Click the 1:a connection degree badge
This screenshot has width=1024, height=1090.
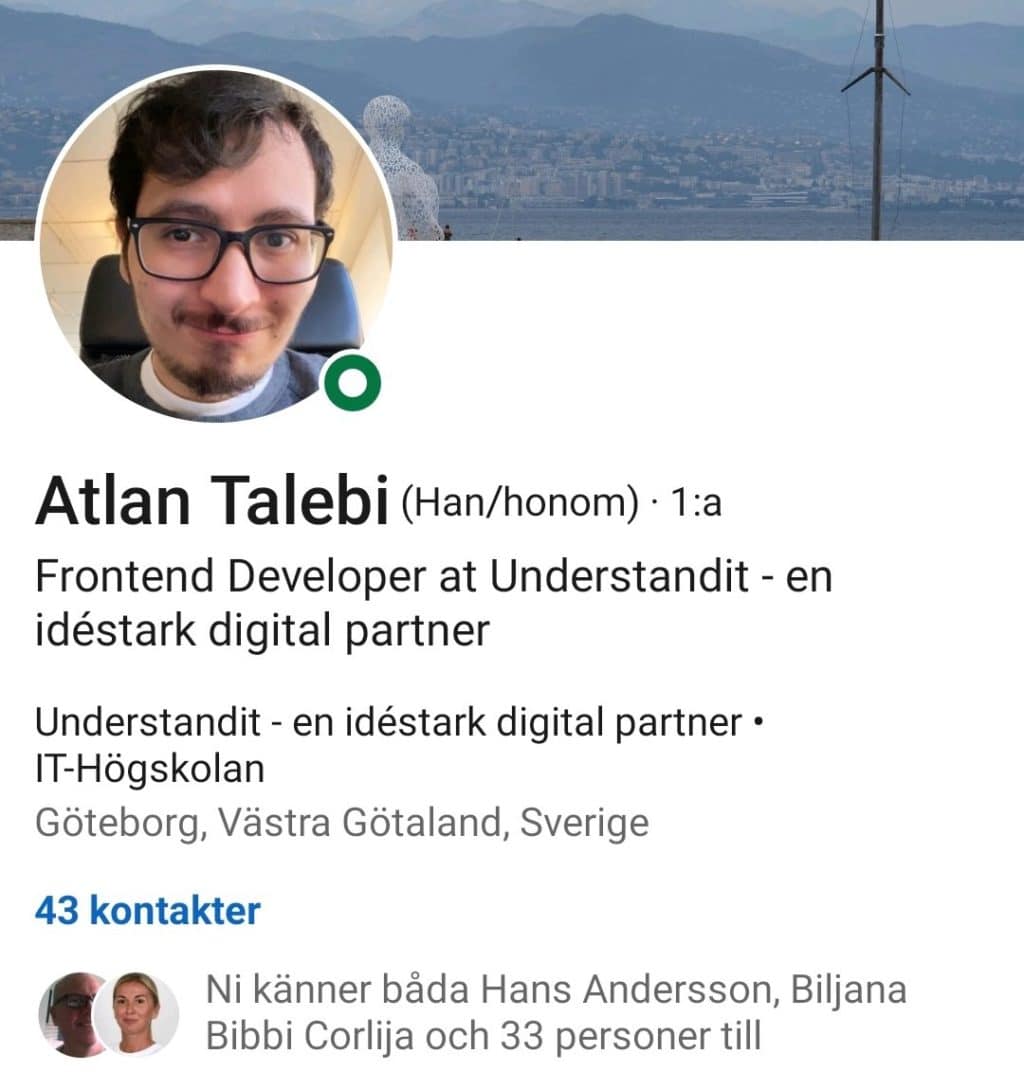pyautogui.click(x=695, y=503)
